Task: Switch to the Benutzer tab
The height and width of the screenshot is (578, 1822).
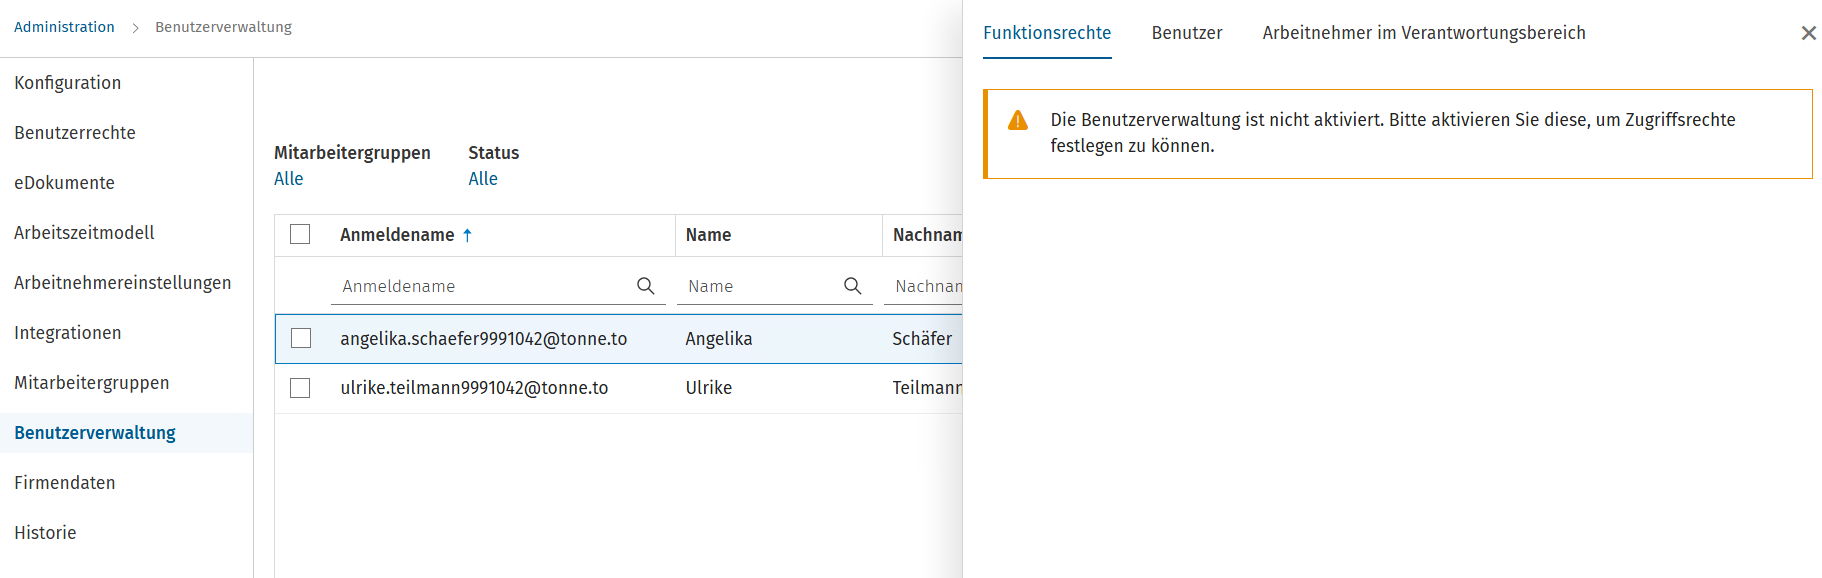Action: tap(1187, 33)
